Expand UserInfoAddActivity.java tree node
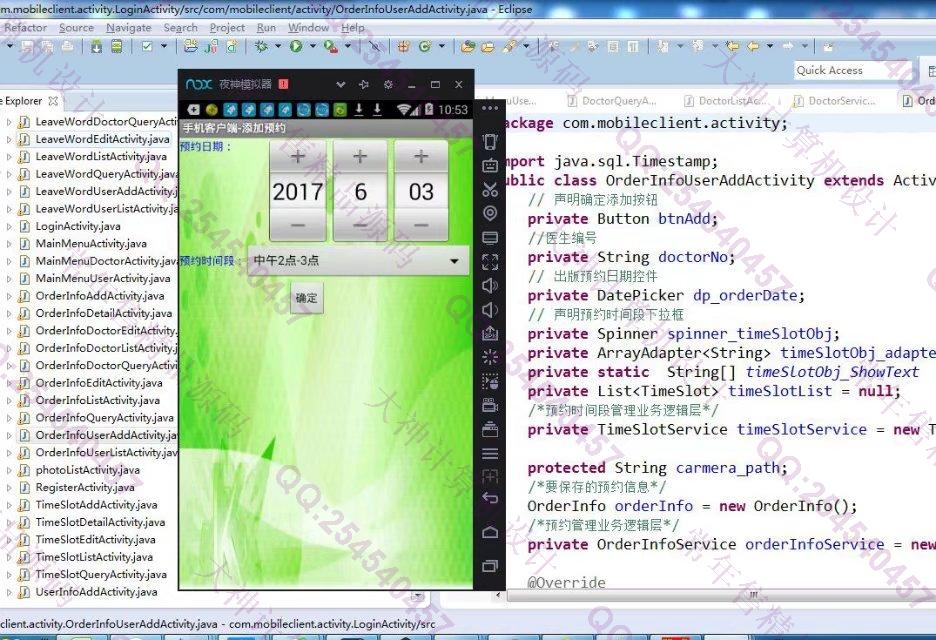936x640 pixels. (9, 592)
